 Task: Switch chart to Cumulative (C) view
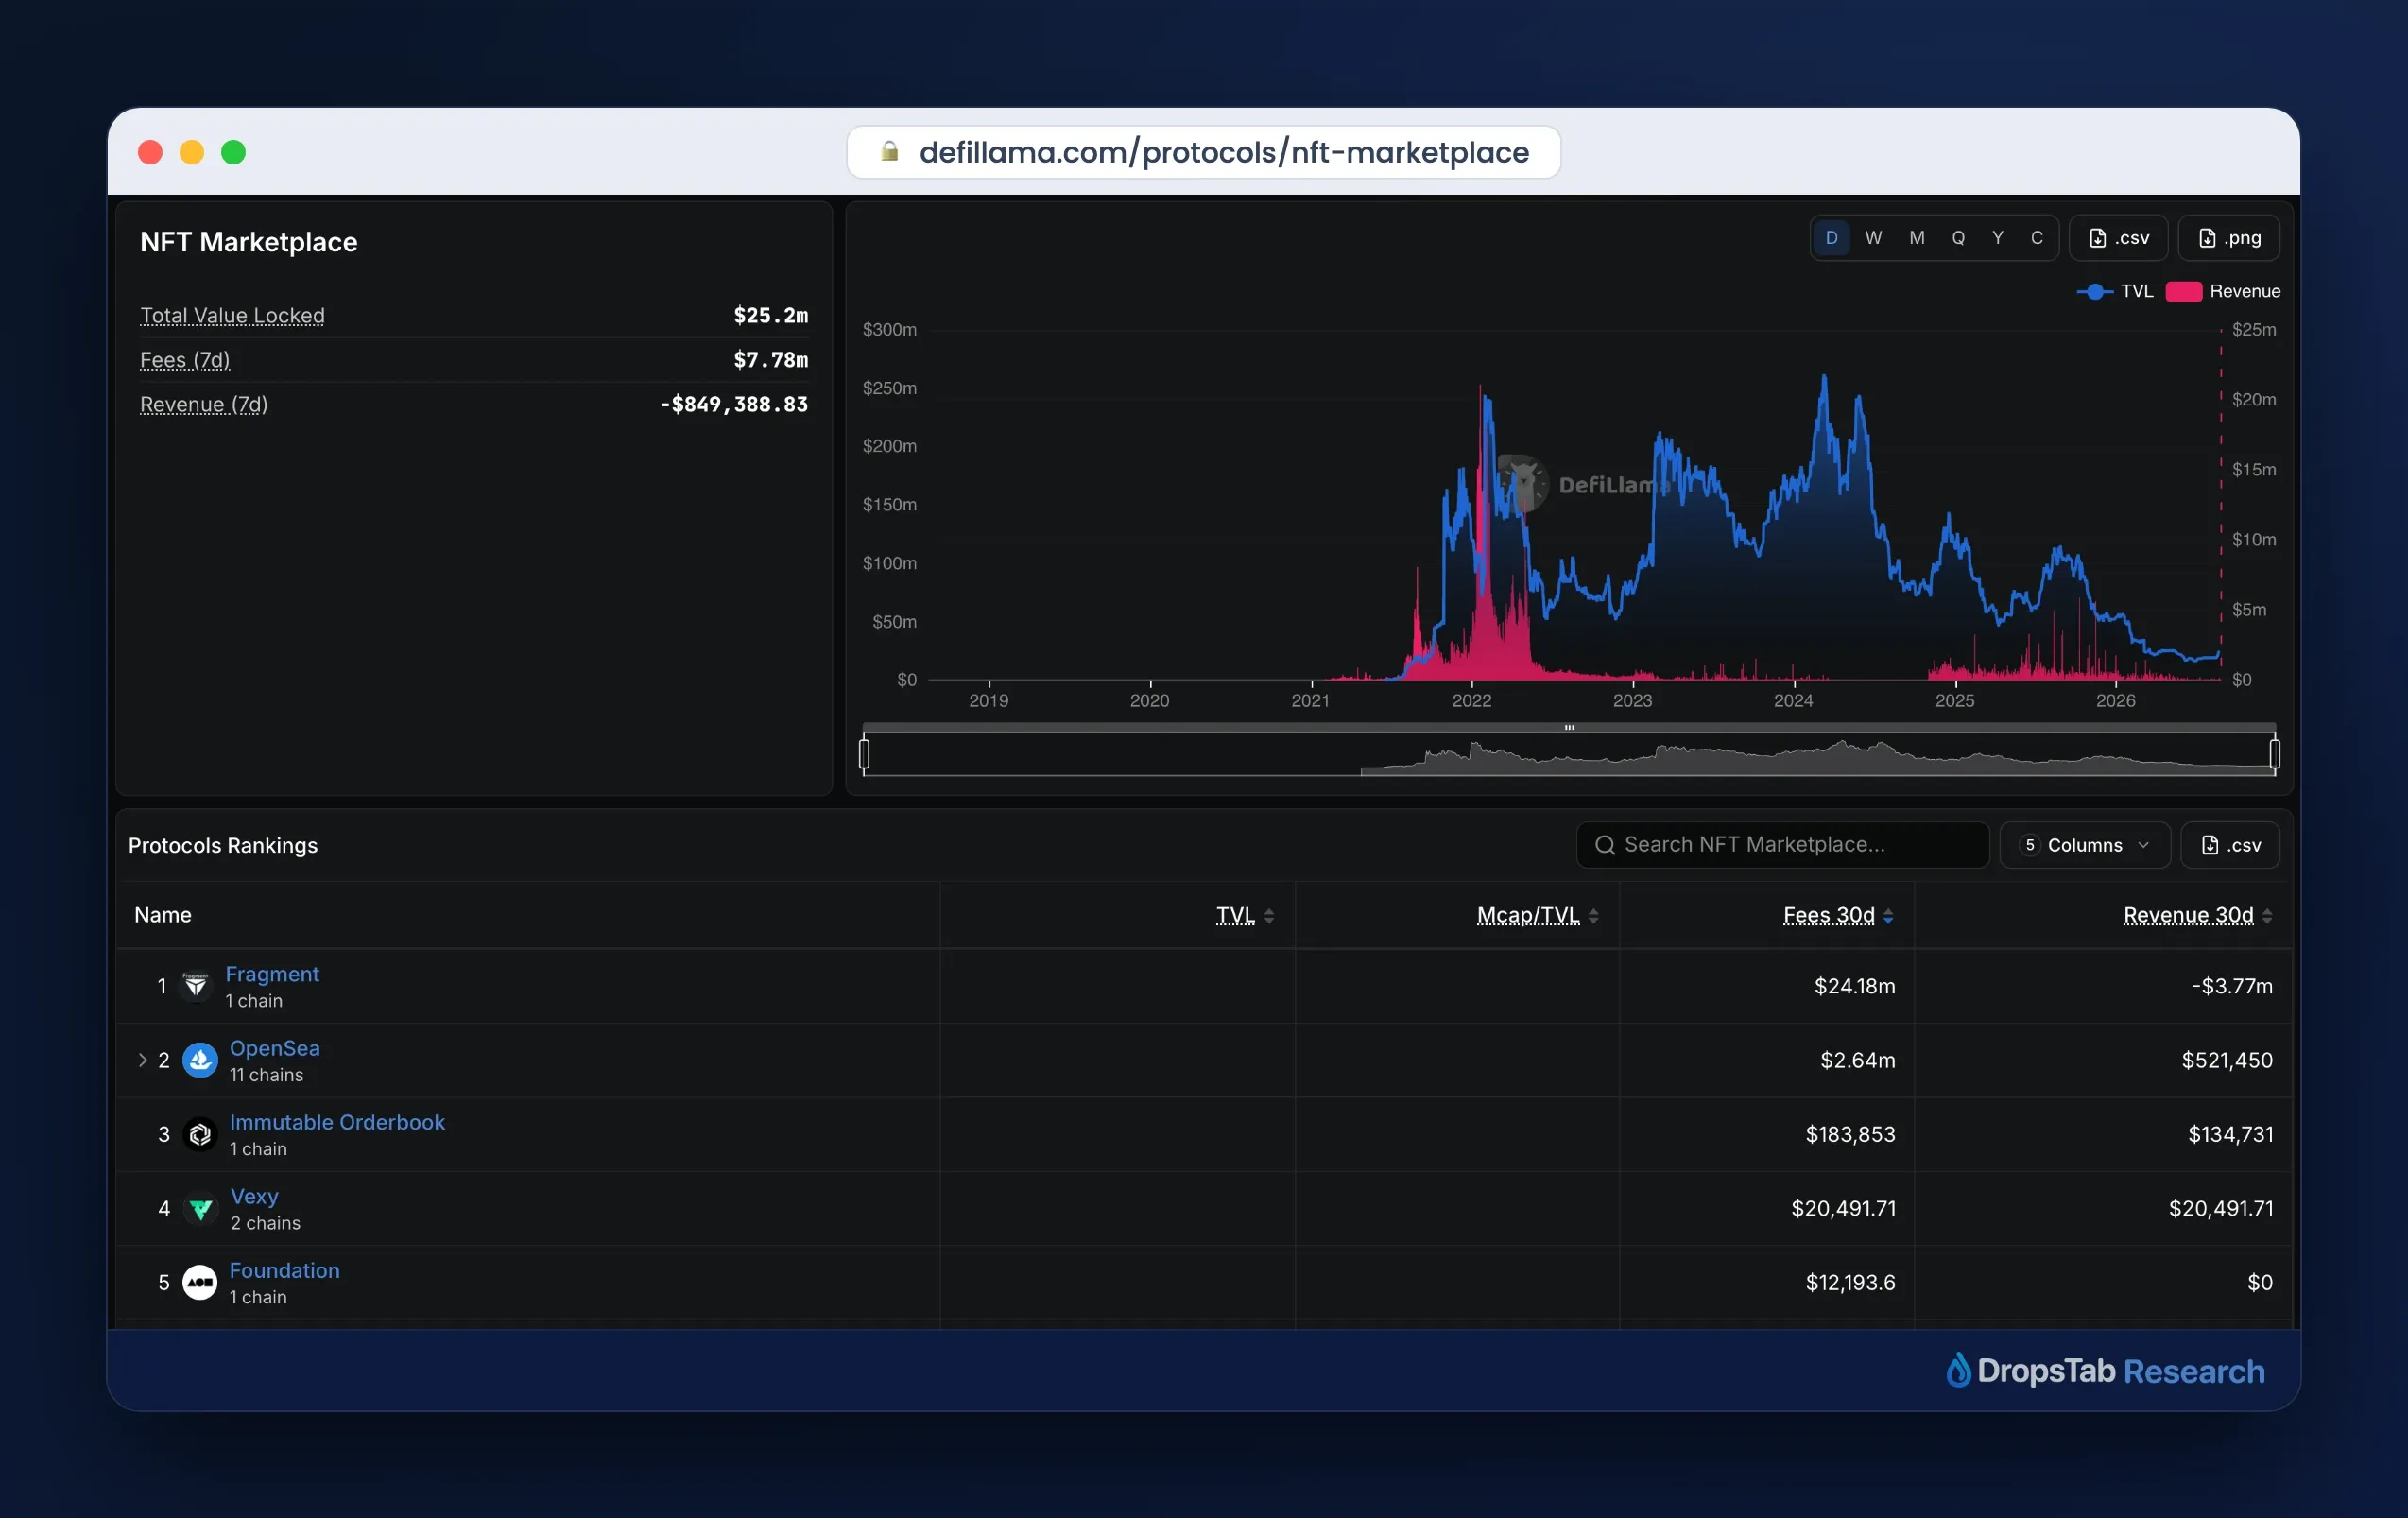tap(2037, 238)
